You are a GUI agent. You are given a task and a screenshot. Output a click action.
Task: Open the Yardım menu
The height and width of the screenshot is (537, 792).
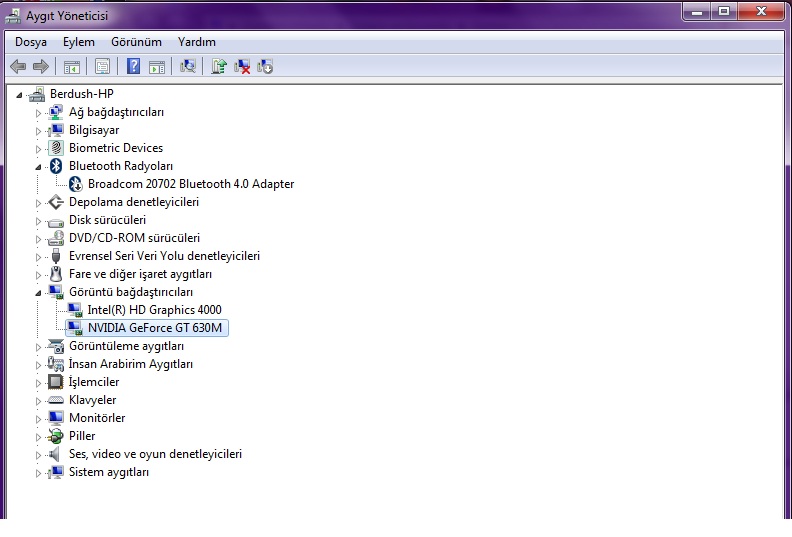coord(196,42)
